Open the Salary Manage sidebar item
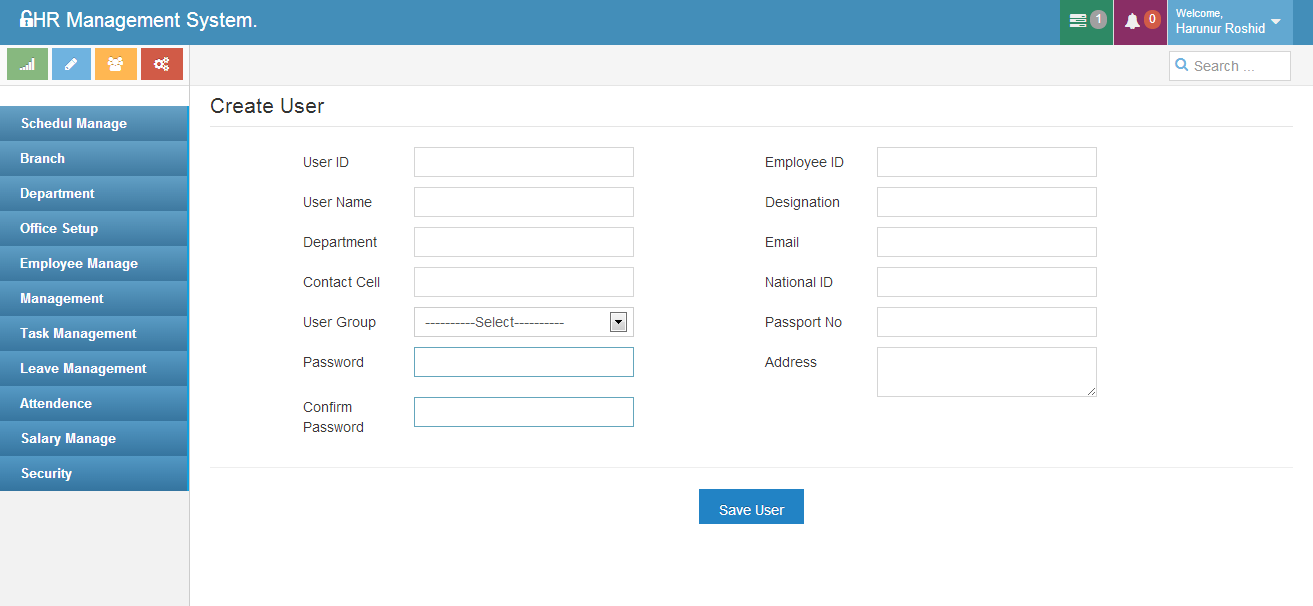This screenshot has width=1313, height=606. coord(68,438)
